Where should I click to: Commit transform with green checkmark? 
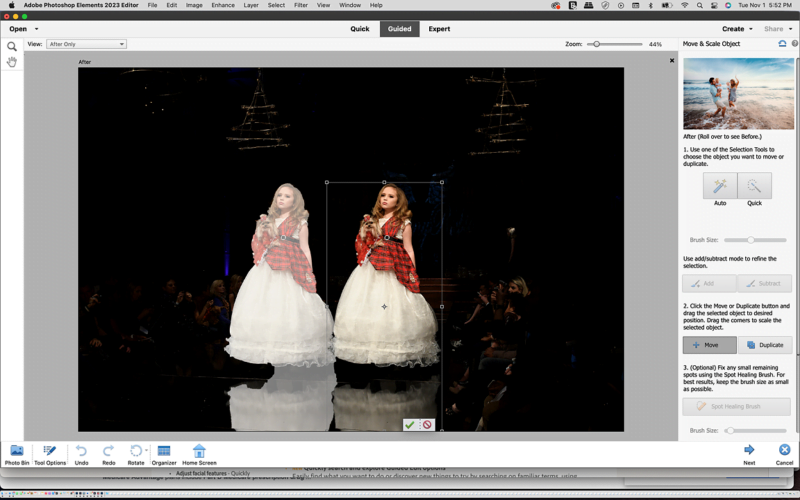pos(409,425)
